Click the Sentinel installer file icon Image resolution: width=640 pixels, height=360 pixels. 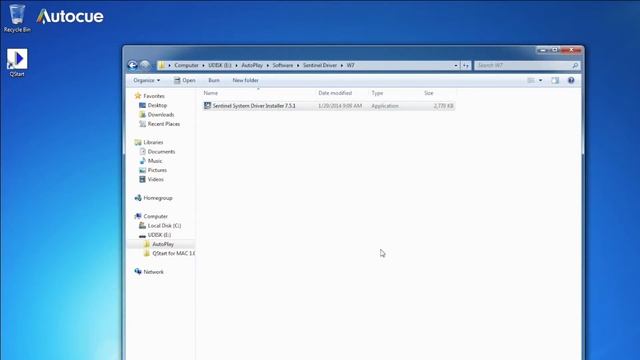tap(207, 106)
